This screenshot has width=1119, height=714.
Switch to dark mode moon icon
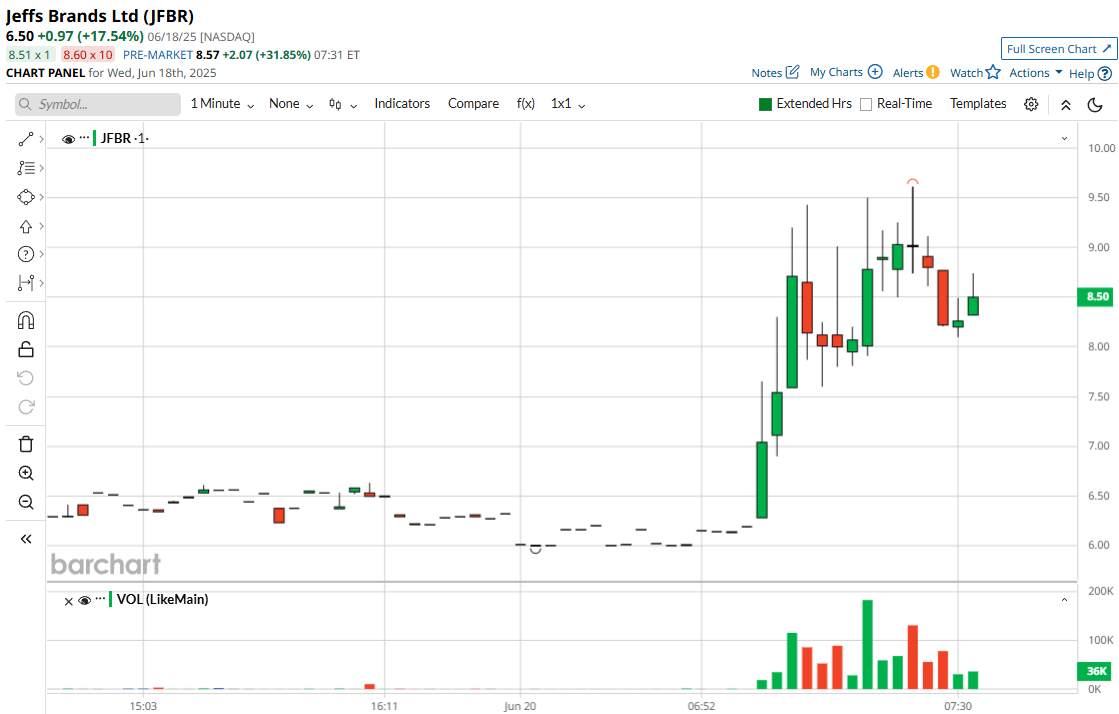[1095, 105]
